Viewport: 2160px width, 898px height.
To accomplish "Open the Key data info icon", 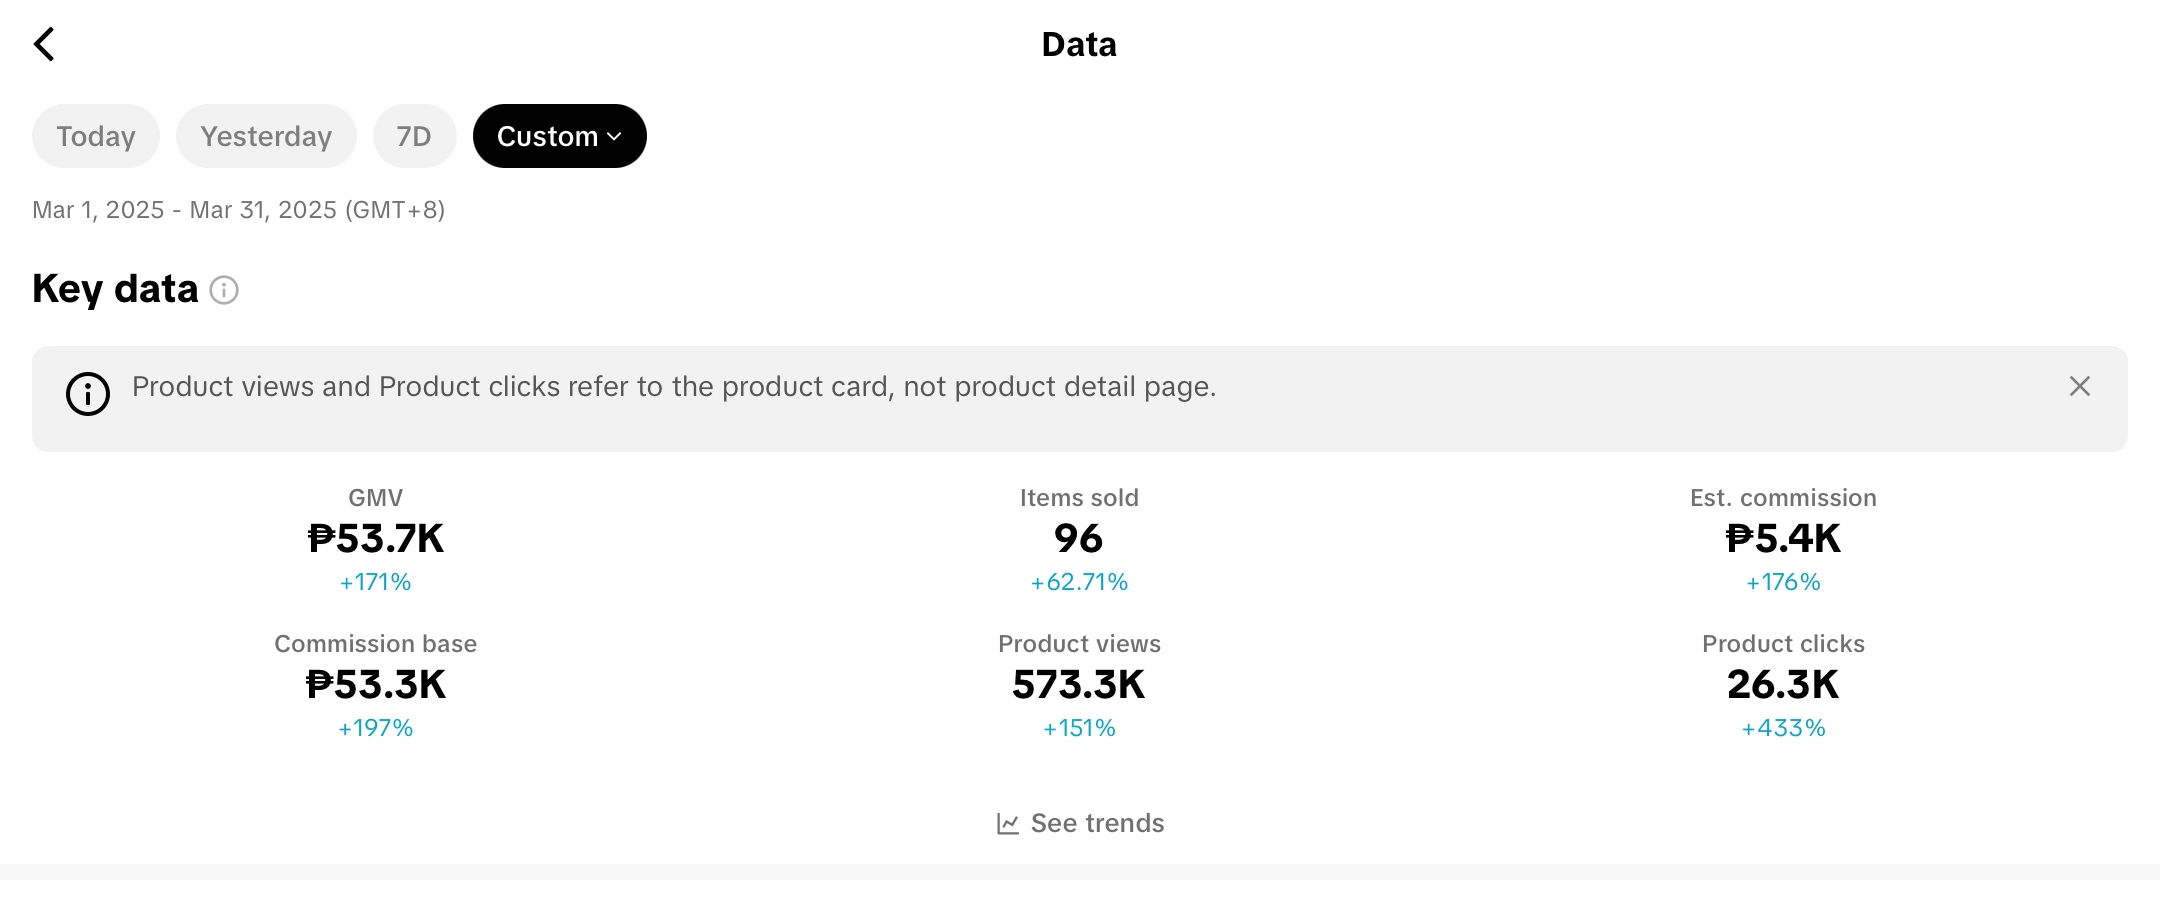I will pos(224,290).
